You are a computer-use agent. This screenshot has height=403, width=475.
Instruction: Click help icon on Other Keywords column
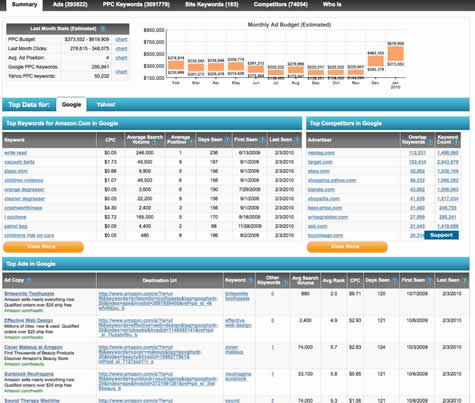[285, 283]
